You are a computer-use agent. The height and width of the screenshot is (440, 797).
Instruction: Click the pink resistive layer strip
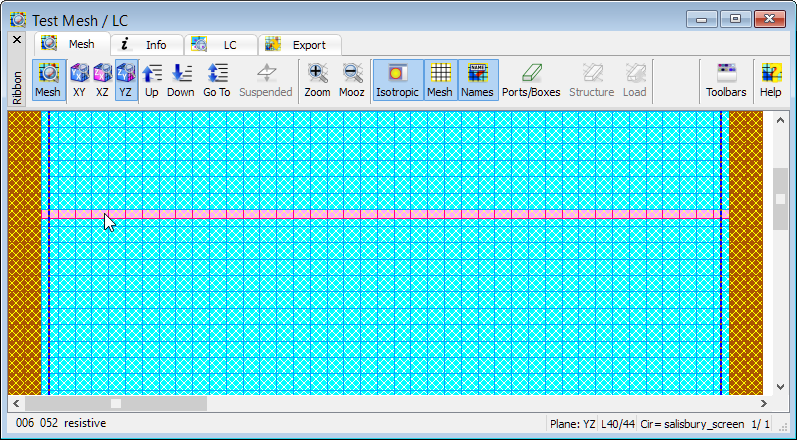[400, 214]
